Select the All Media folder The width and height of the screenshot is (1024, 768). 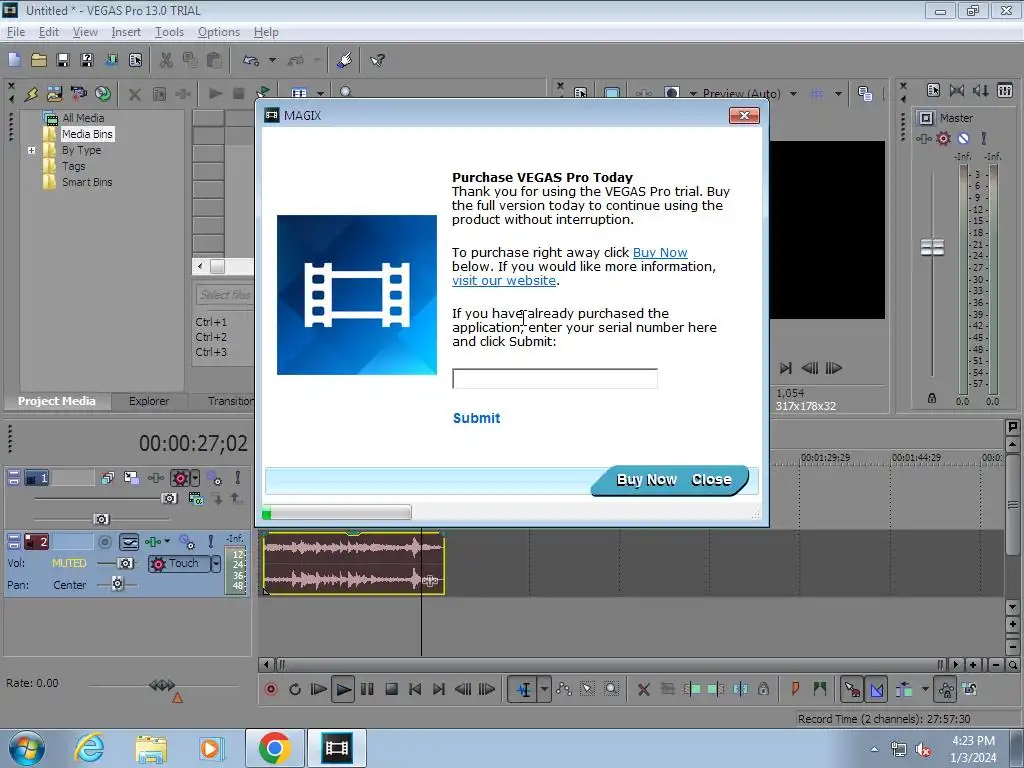83,118
